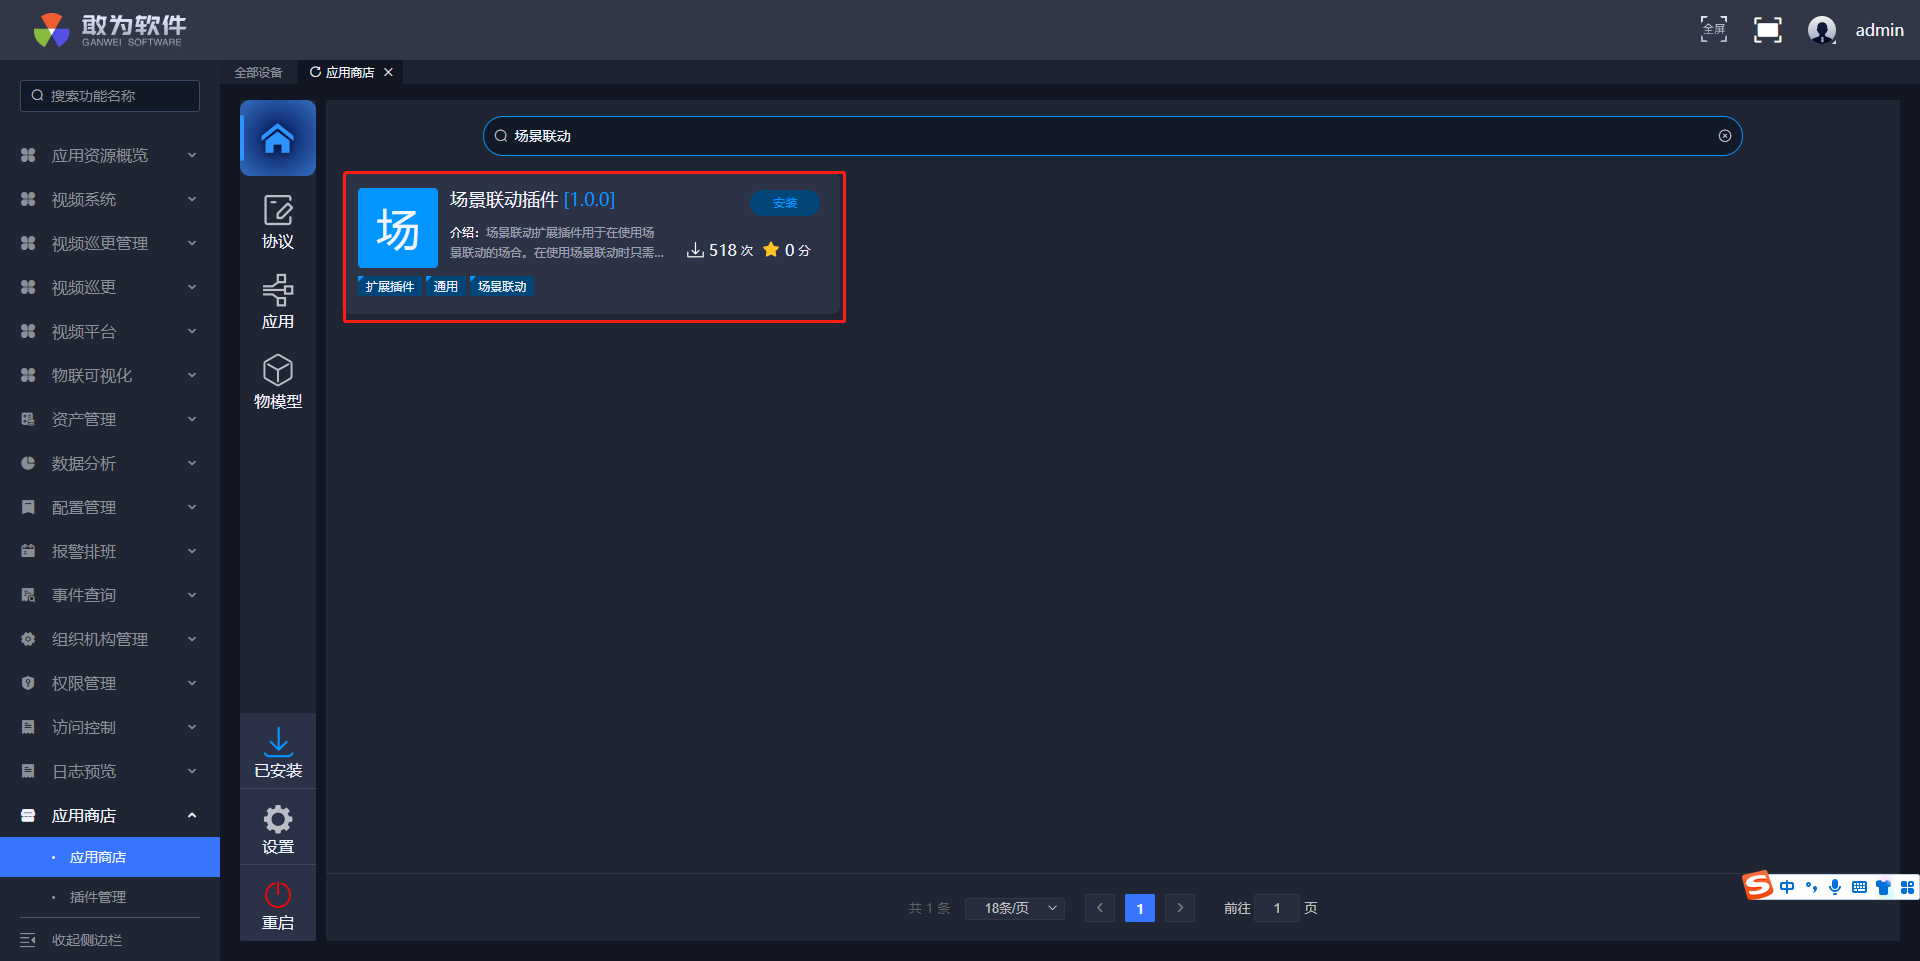Click the yellow rating star

771,250
